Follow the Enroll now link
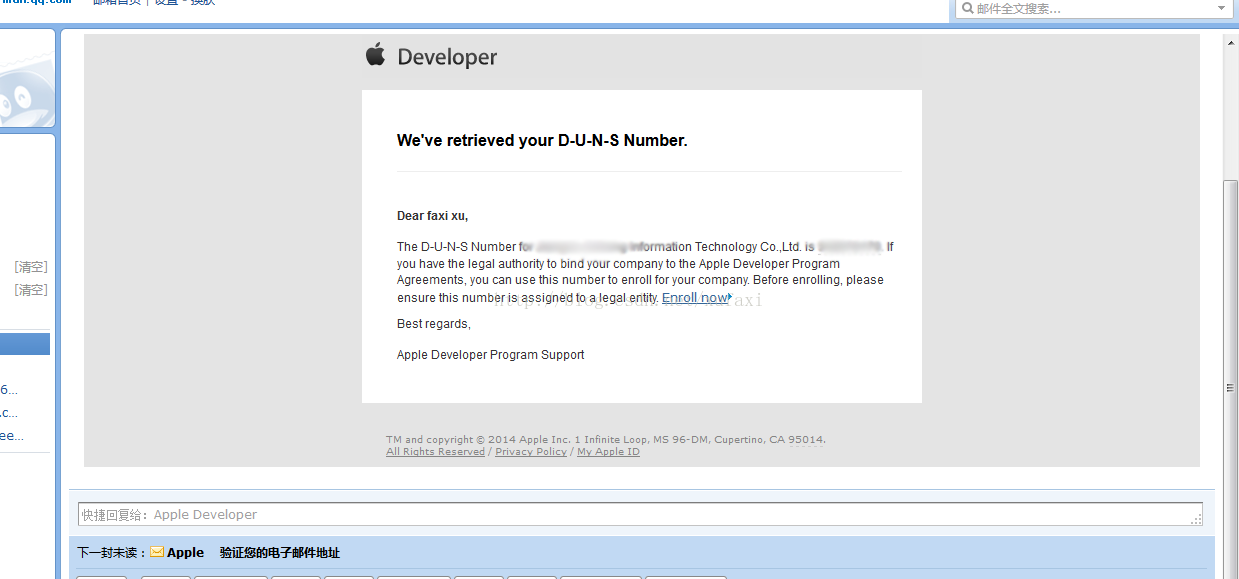 [x=696, y=298]
